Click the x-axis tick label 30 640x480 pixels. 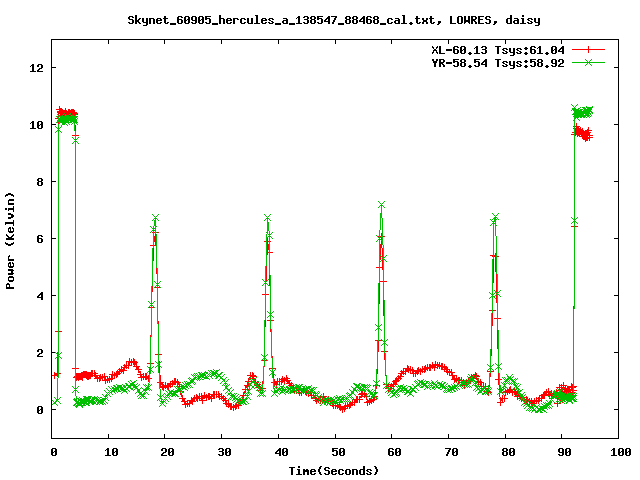coord(224,452)
